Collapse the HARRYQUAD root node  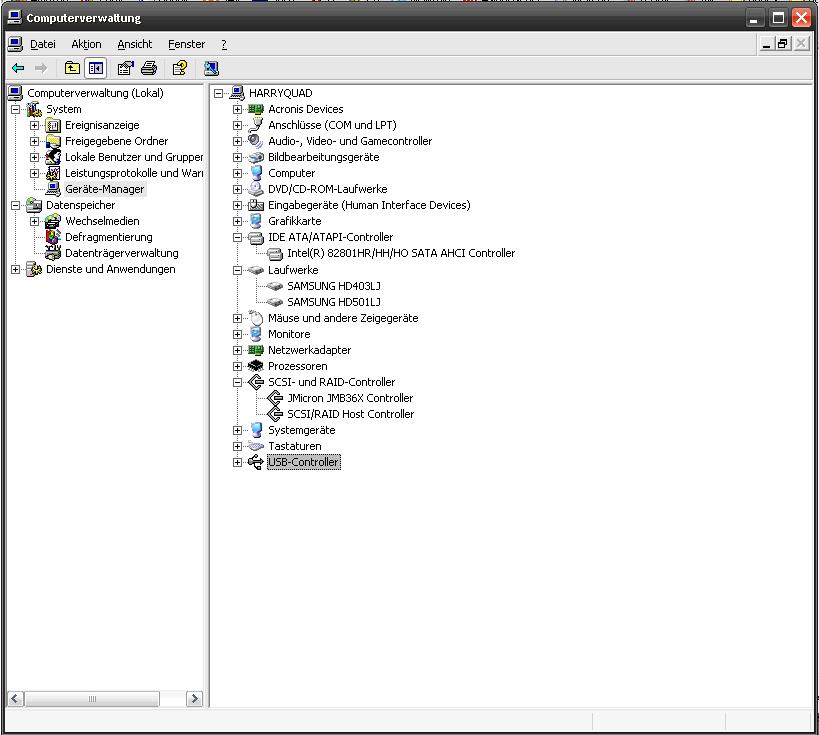(218, 93)
